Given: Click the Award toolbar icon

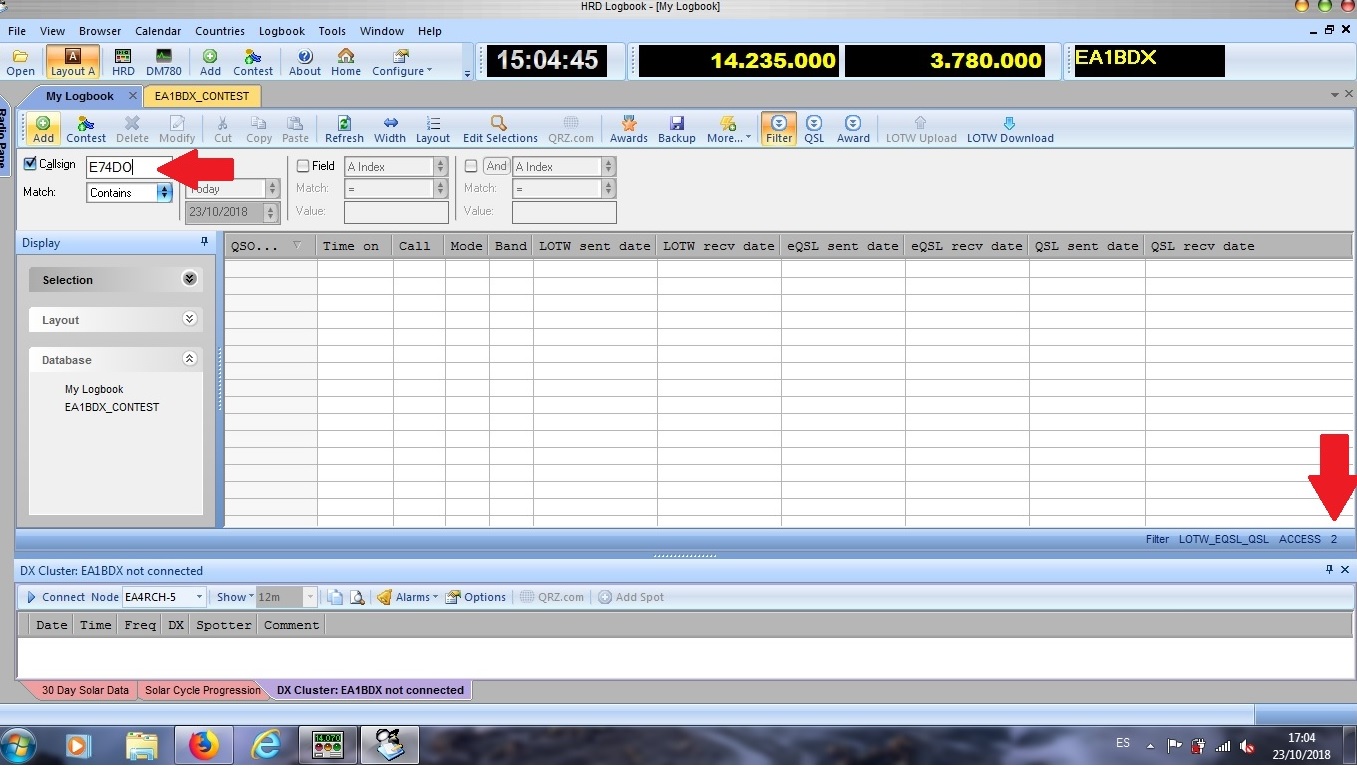Looking at the screenshot, I should pyautogui.click(x=853, y=130).
